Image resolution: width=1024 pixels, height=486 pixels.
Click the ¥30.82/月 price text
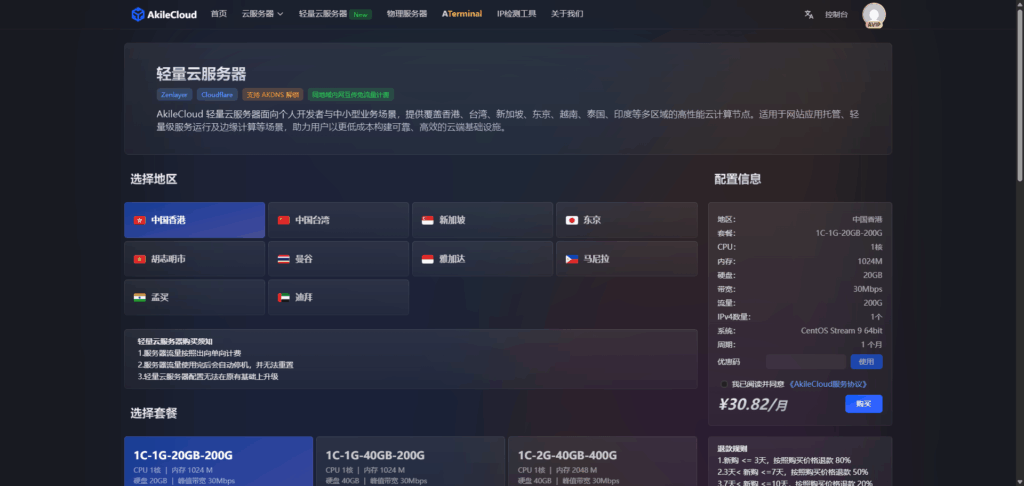click(752, 404)
